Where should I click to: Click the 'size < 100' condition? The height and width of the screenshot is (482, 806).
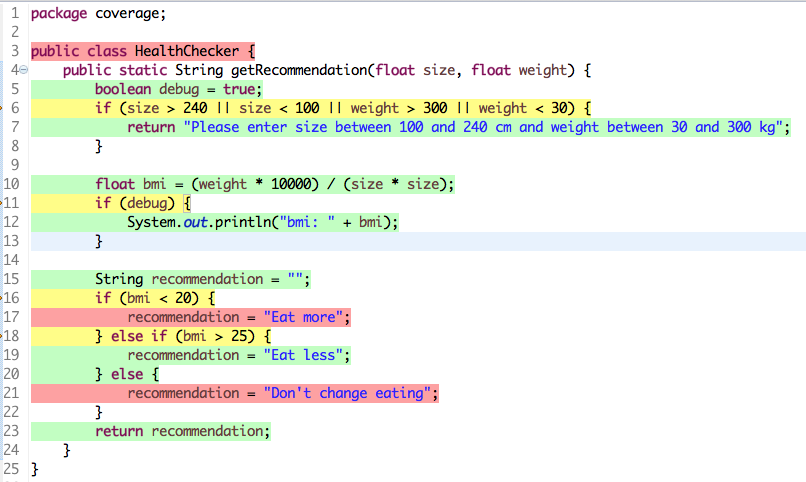pos(279,108)
